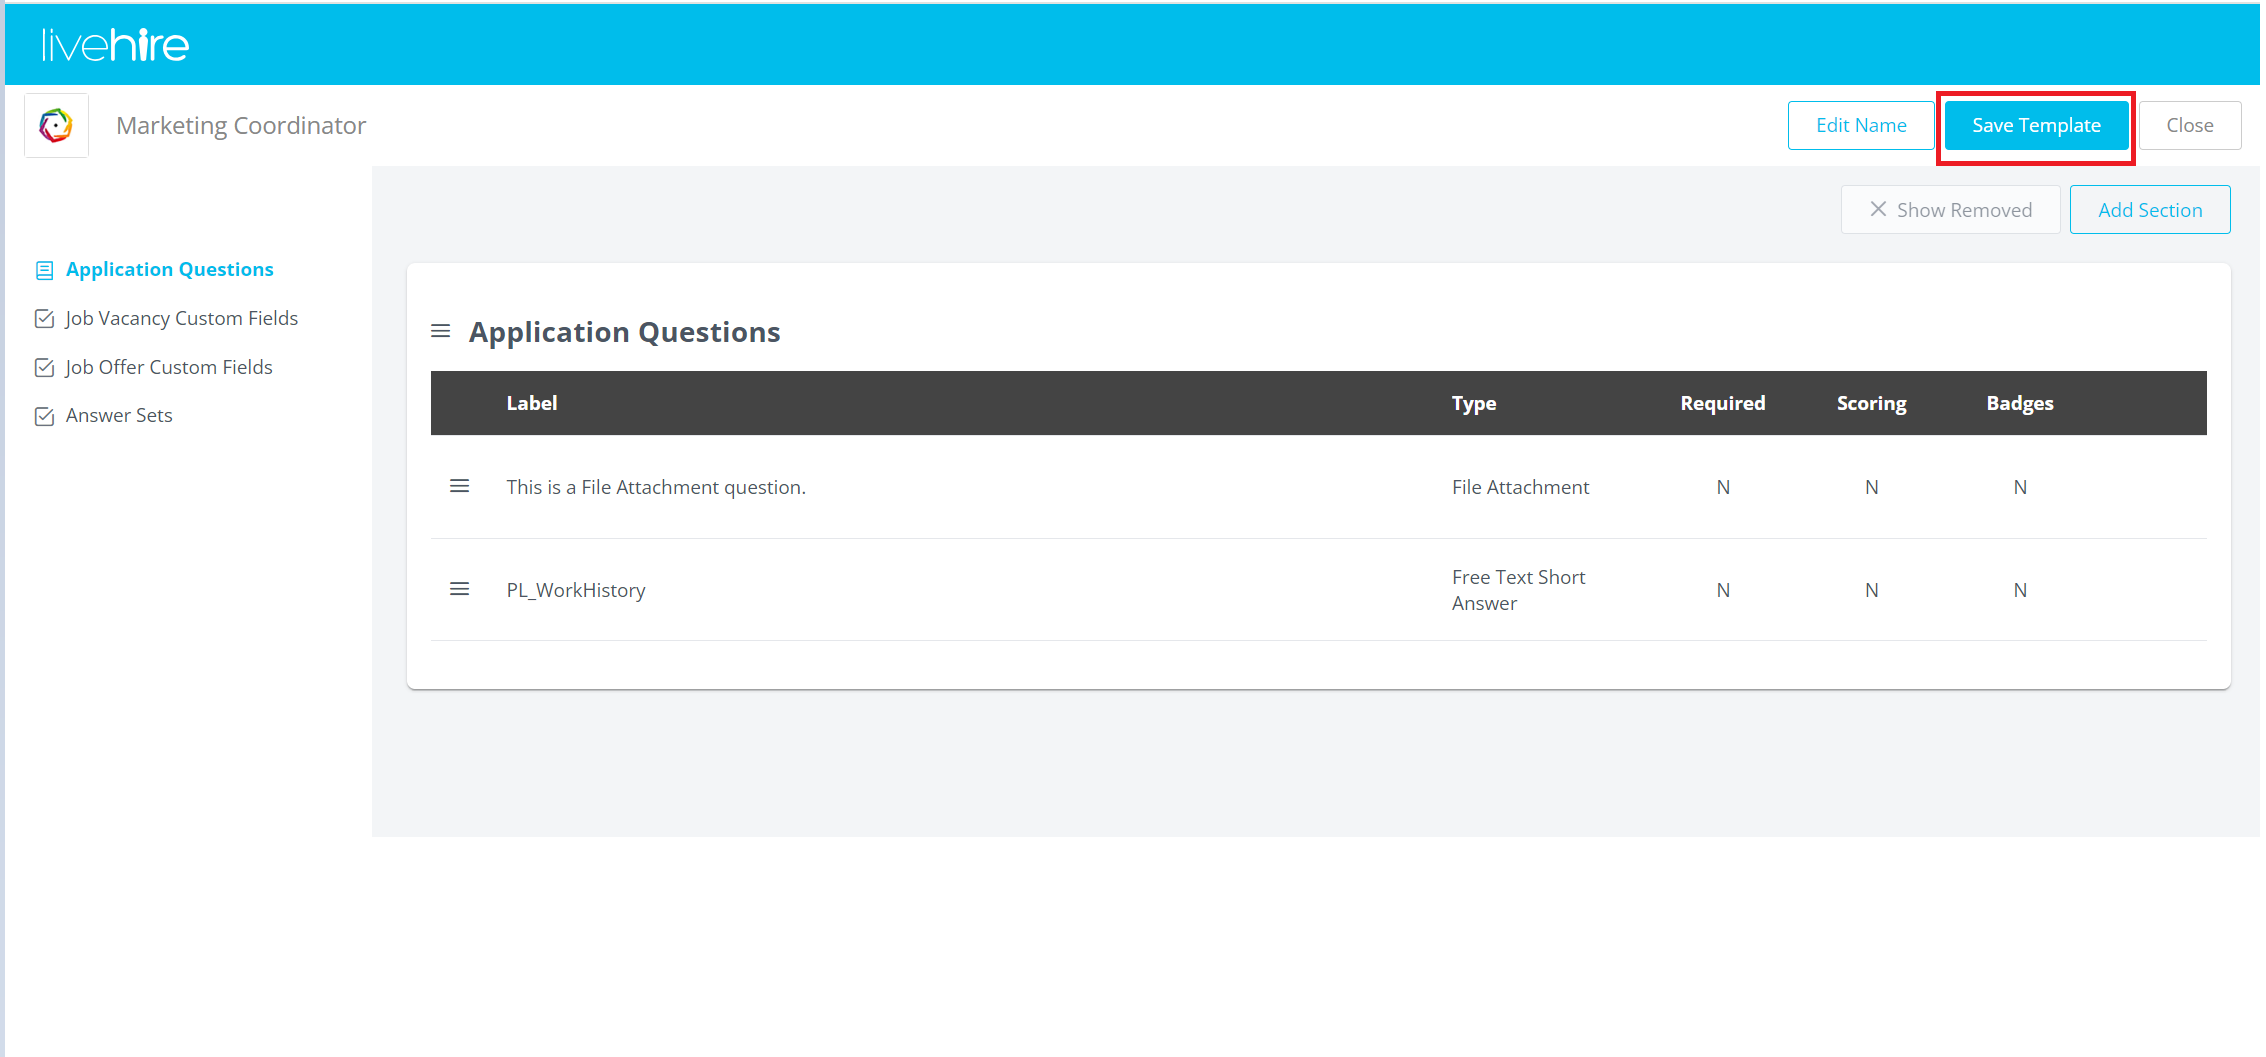This screenshot has height=1057, width=2266.
Task: Click the Edit Name button
Action: [x=1860, y=125]
